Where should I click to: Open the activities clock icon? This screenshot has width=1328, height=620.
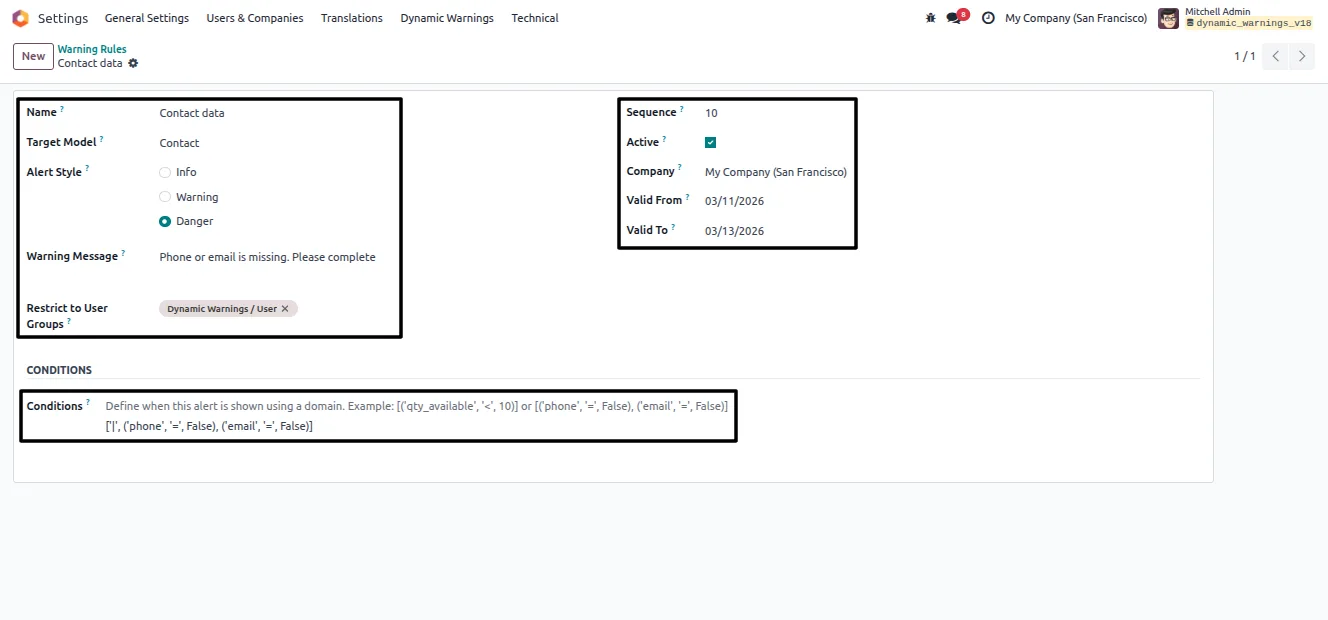click(x=988, y=18)
